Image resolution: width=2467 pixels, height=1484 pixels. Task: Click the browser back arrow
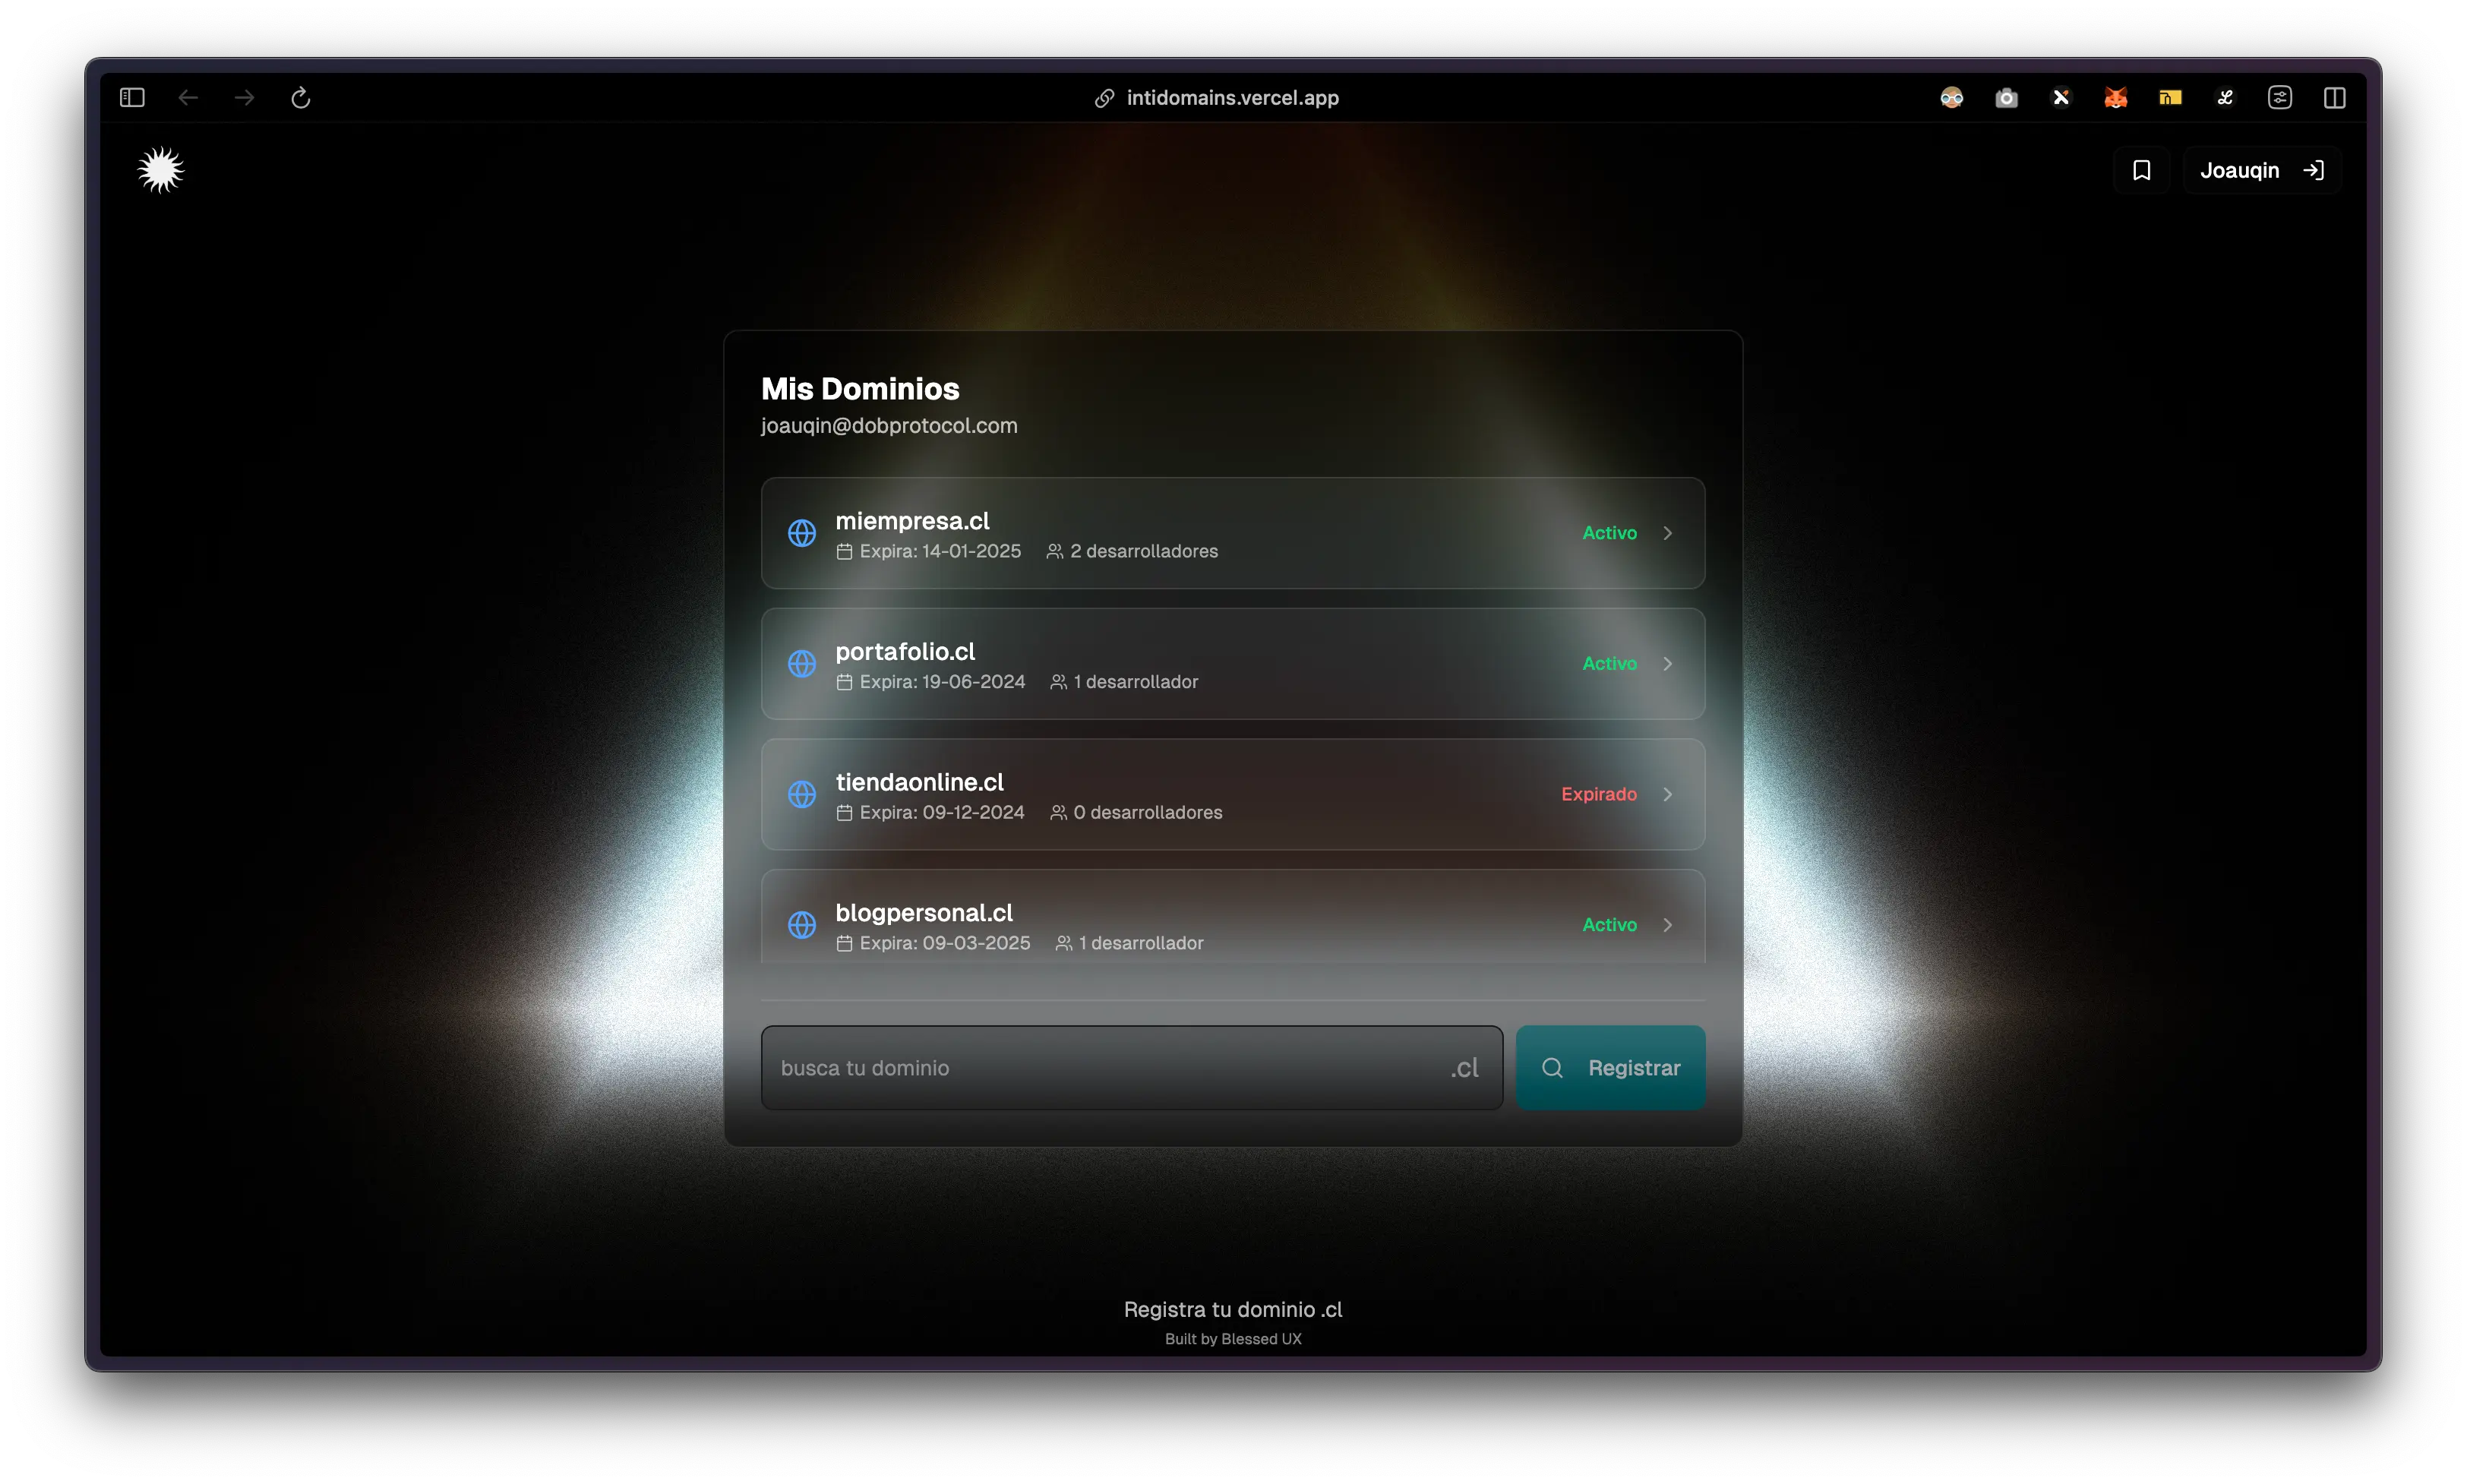click(x=188, y=98)
